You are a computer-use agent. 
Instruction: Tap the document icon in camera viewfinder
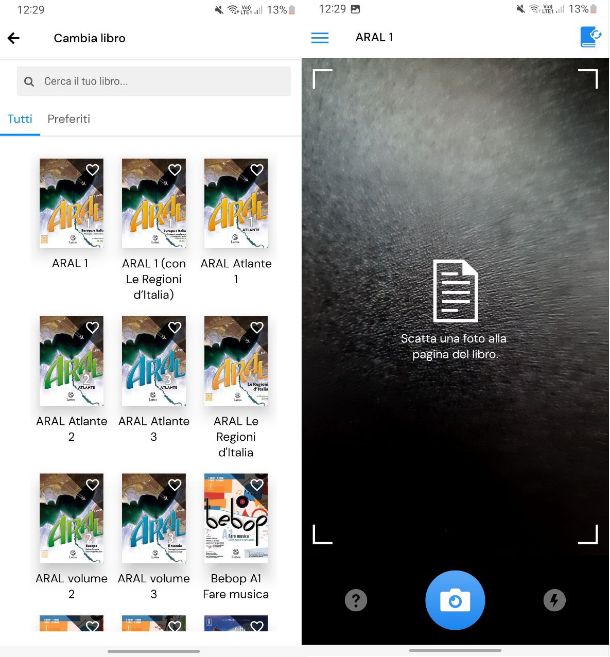455,291
